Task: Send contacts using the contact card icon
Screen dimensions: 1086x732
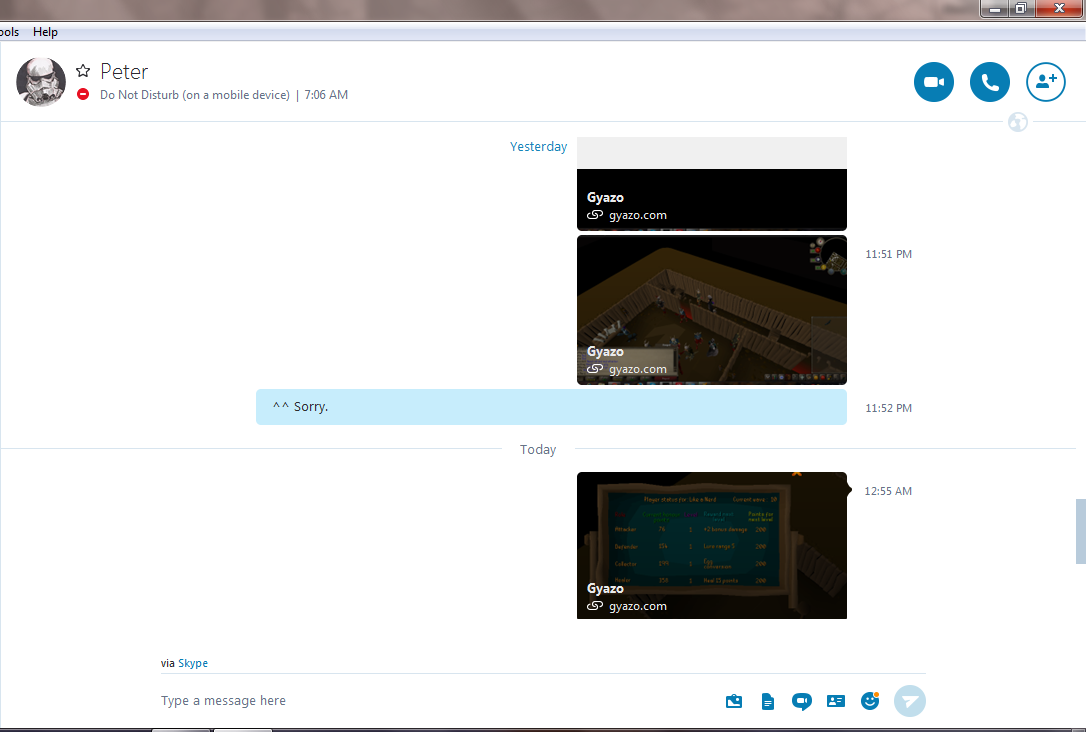Action: 836,702
